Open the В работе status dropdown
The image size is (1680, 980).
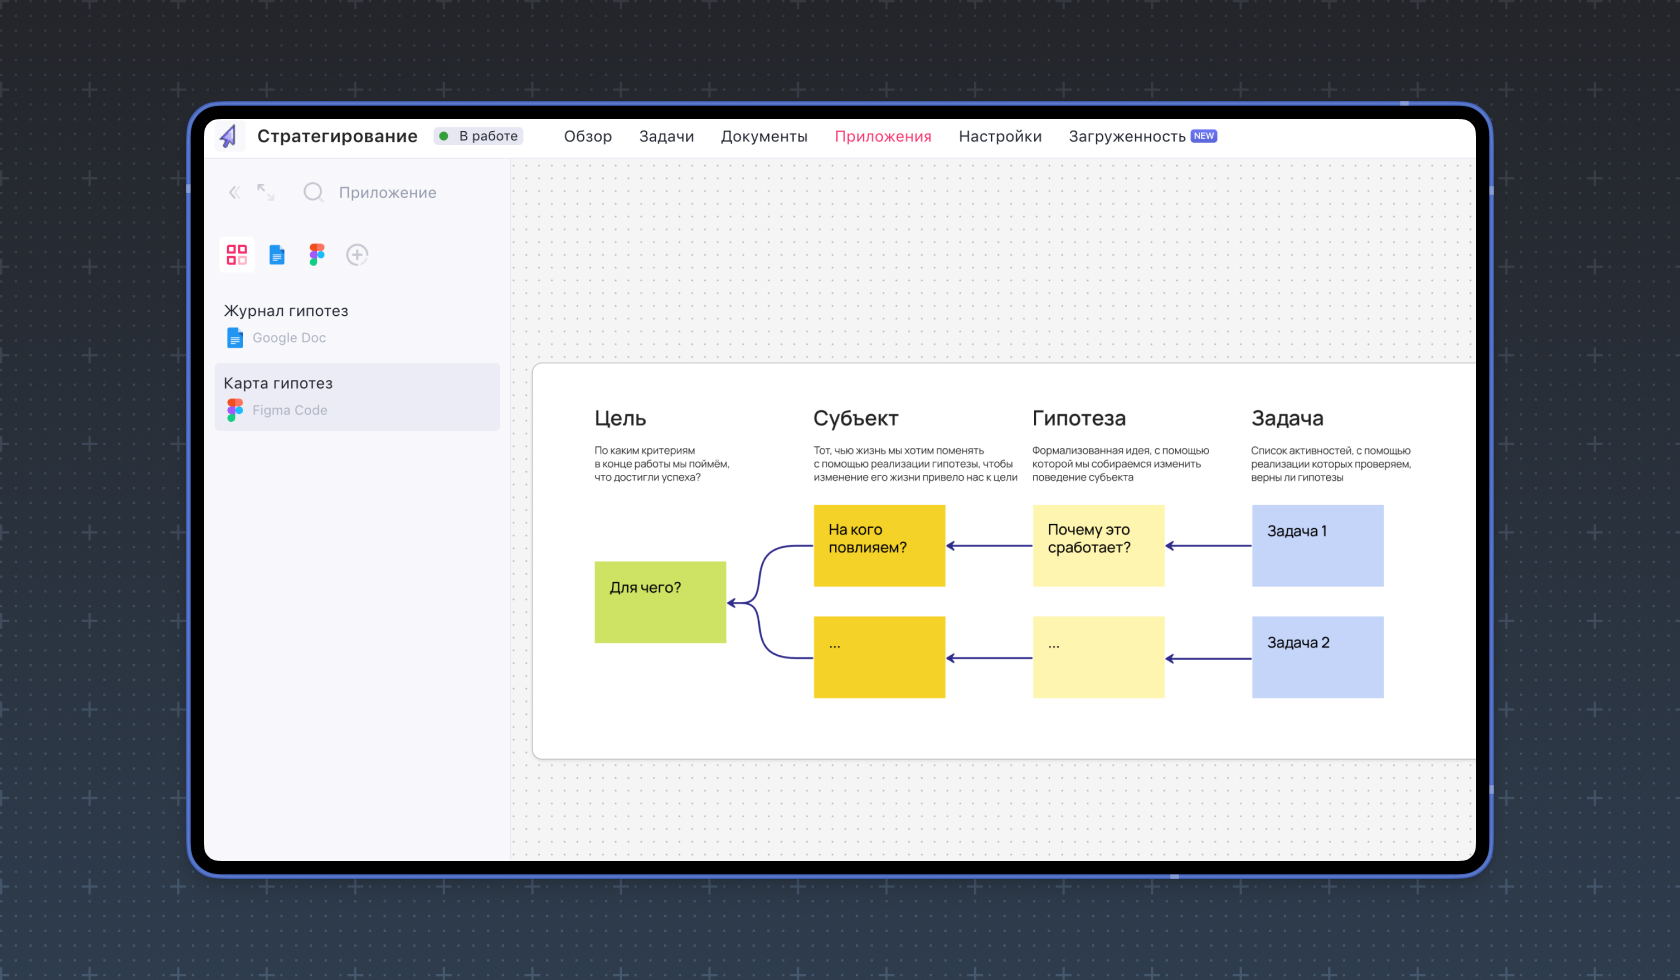(x=479, y=136)
